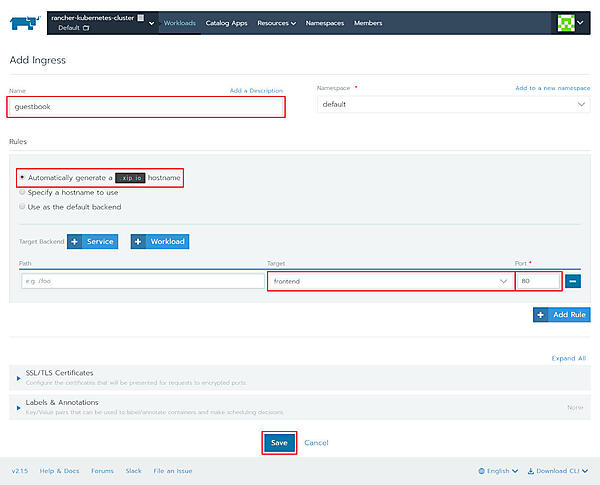Click the Add Rule button
The width and height of the screenshot is (600, 485).
pyautogui.click(x=561, y=314)
